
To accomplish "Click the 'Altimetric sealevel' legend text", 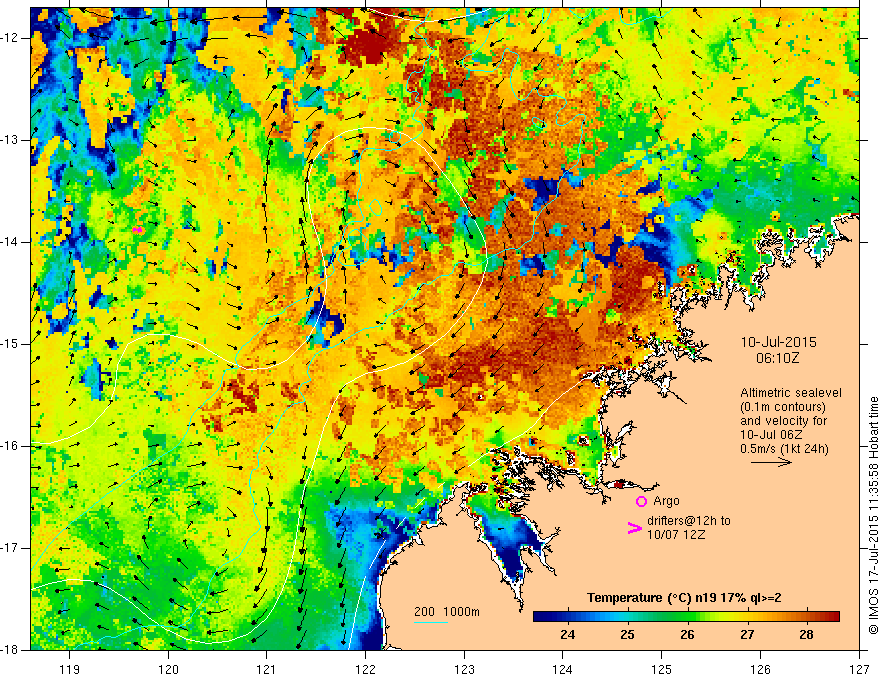I will pyautogui.click(x=791, y=393).
